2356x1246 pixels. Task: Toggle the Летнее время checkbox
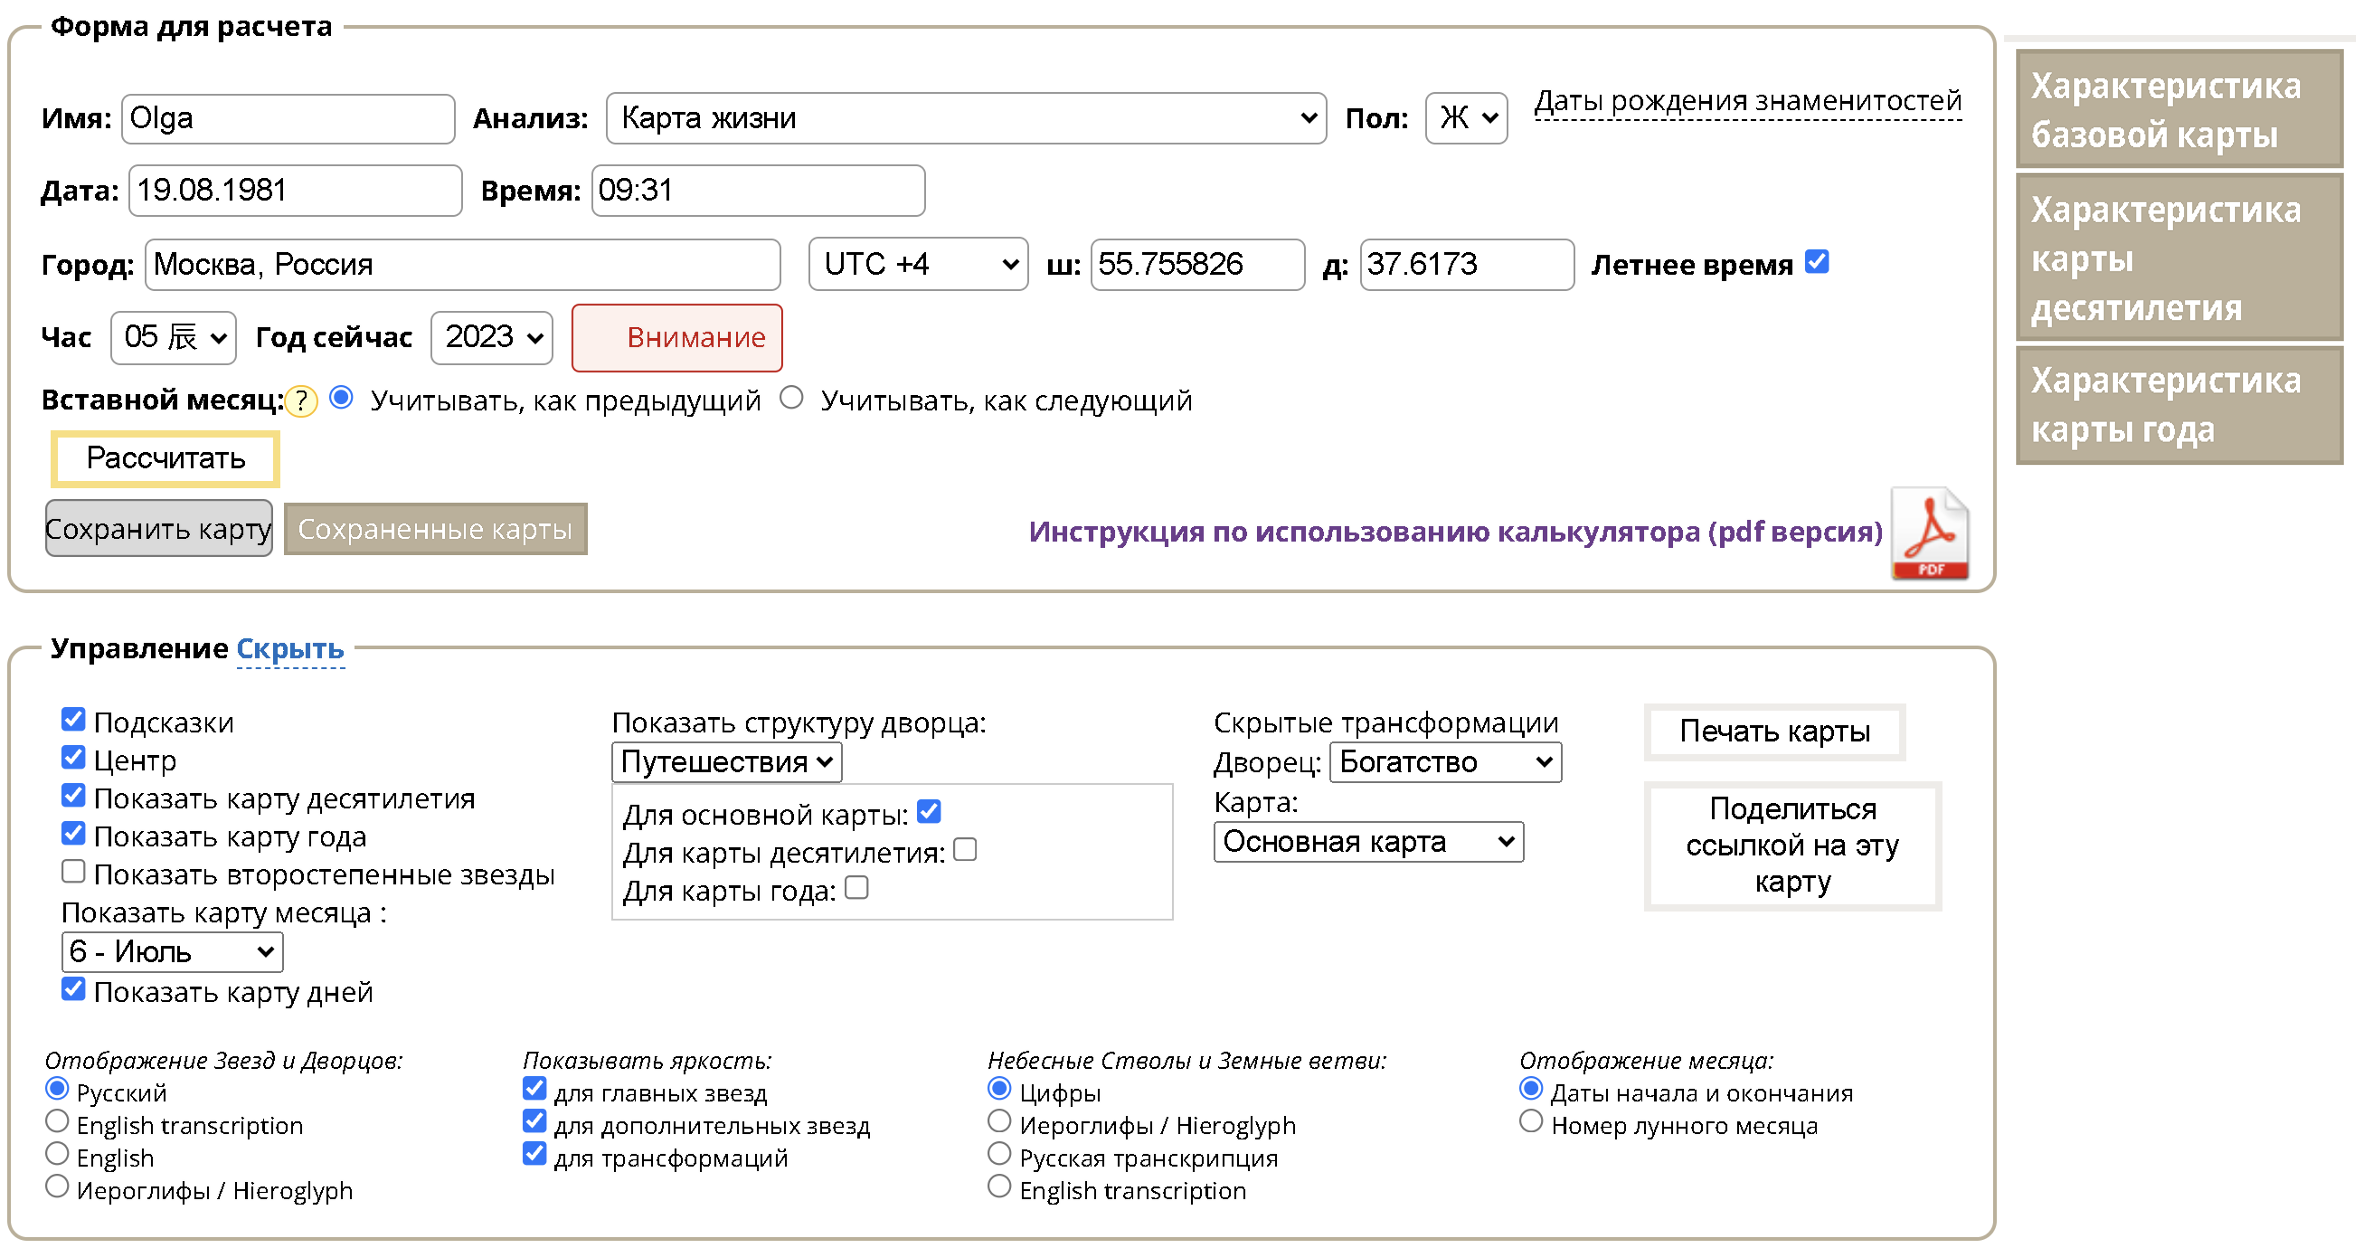click(x=1817, y=262)
